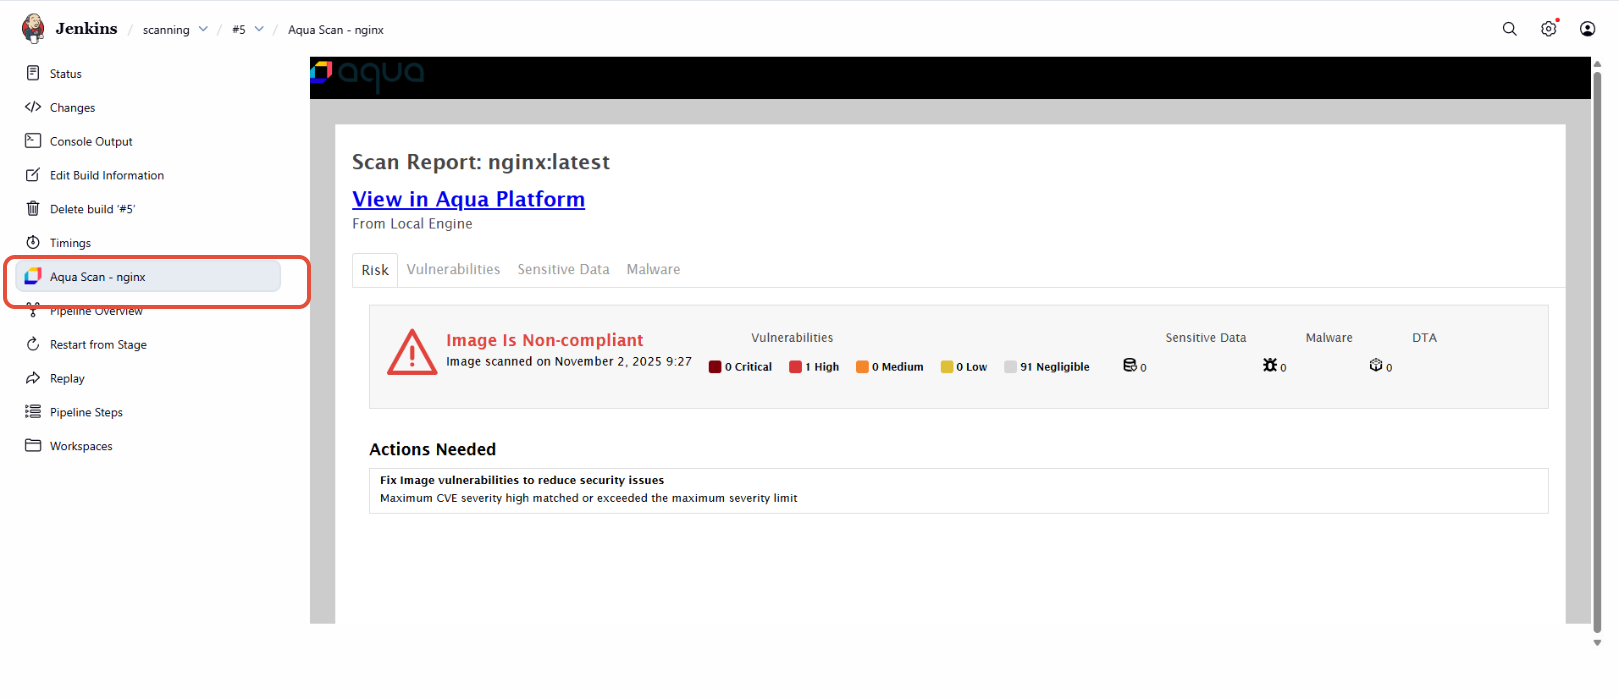Click 'Actions Needed' heading
The height and width of the screenshot is (699, 1619).
(x=433, y=449)
